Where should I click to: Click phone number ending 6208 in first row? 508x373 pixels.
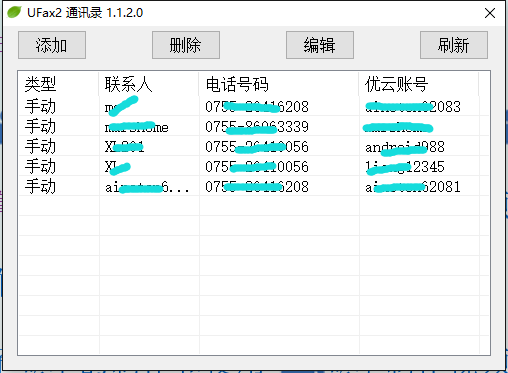click(257, 107)
